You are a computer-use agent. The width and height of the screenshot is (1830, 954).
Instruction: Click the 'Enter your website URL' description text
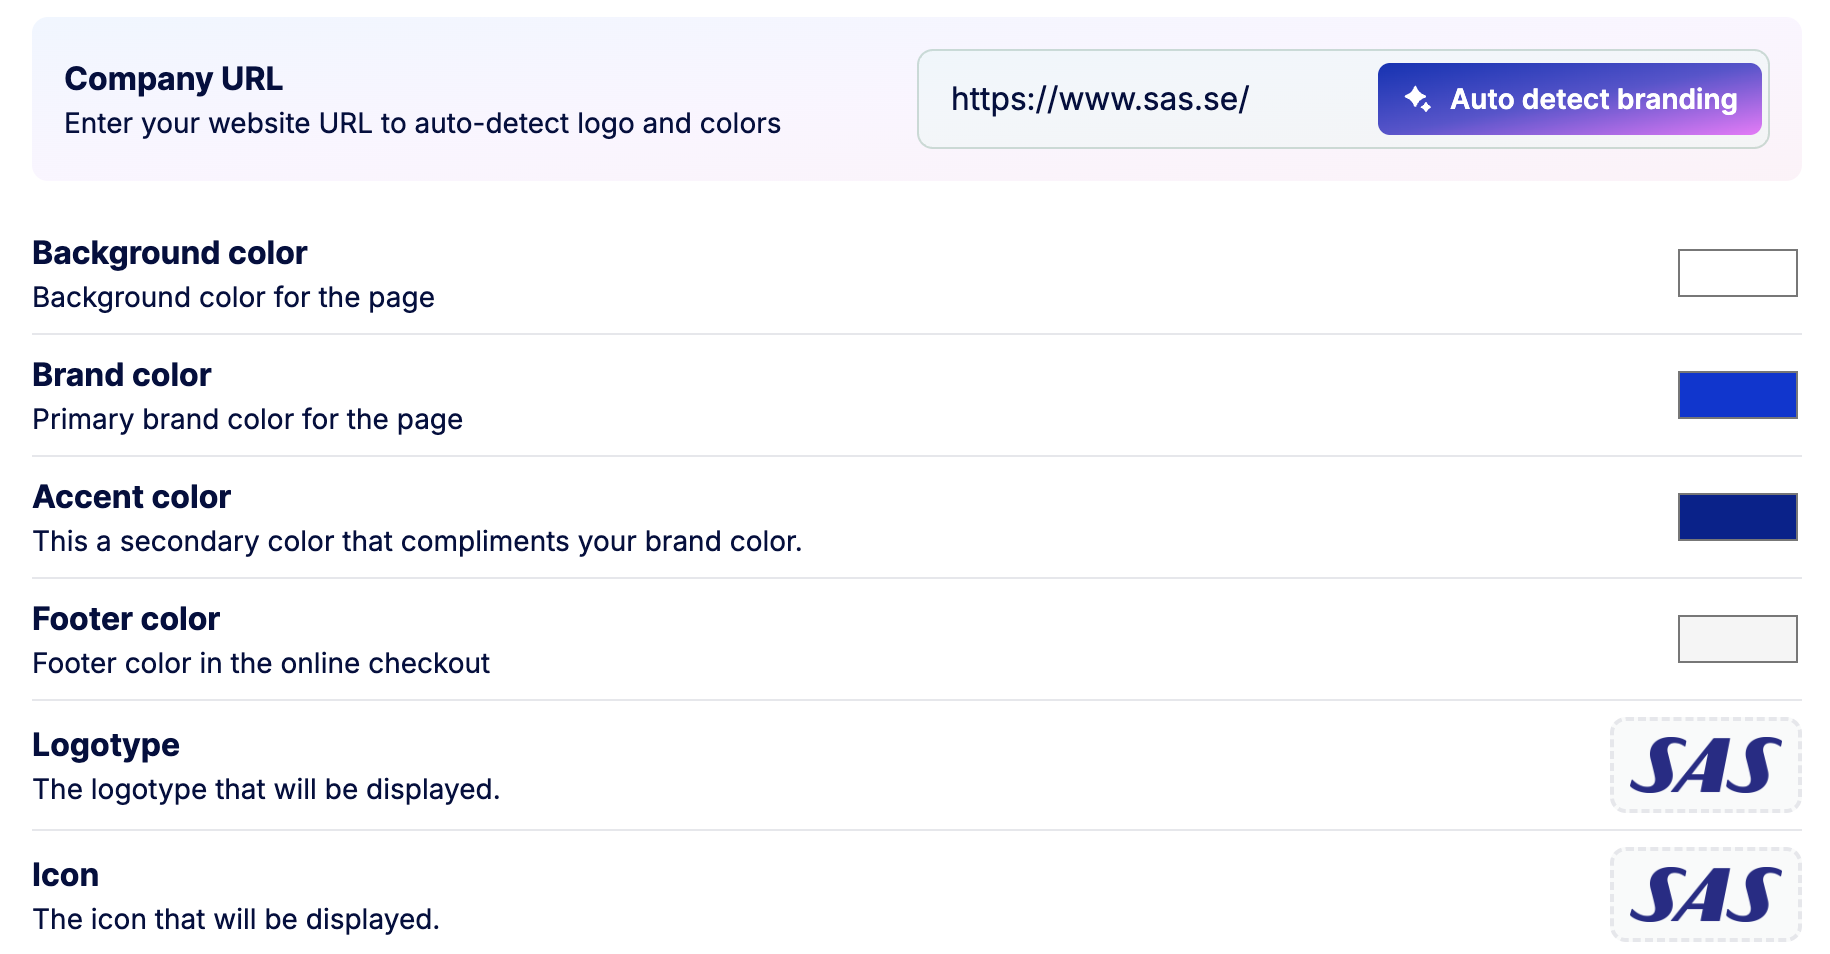click(x=422, y=124)
